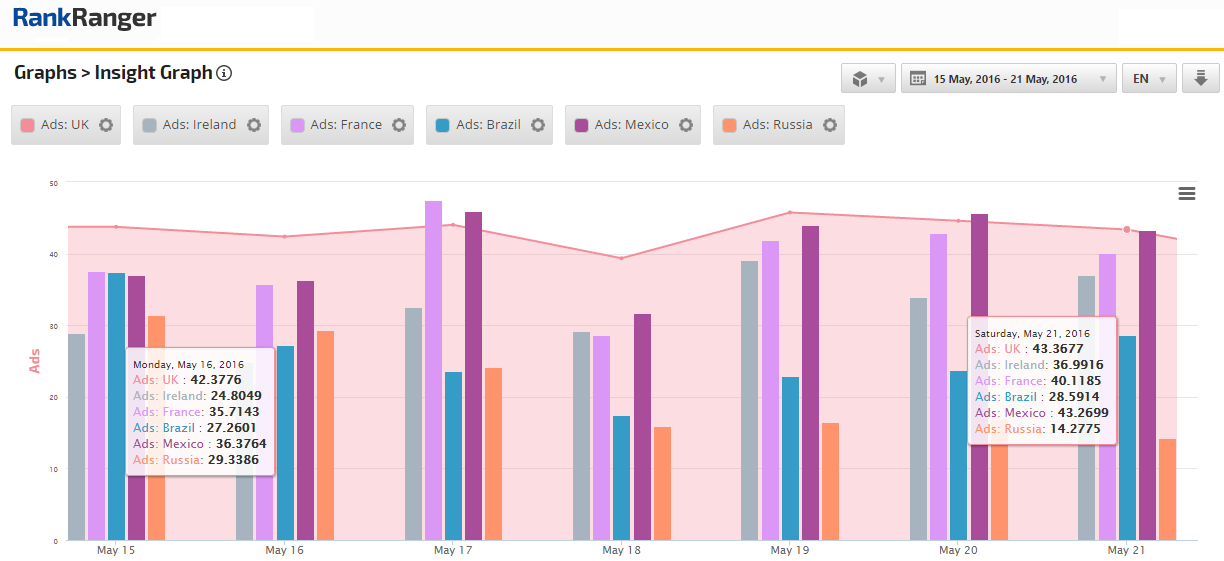This screenshot has width=1224, height=561.
Task: Click gear icon next to Ads: Brazil
Action: coord(538,125)
